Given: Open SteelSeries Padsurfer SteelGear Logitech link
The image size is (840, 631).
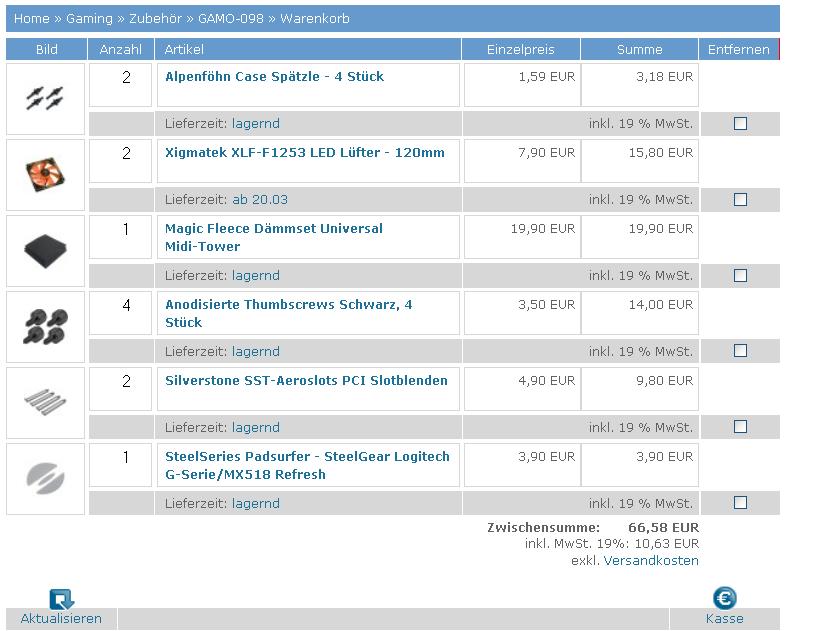Looking at the screenshot, I should (308, 465).
